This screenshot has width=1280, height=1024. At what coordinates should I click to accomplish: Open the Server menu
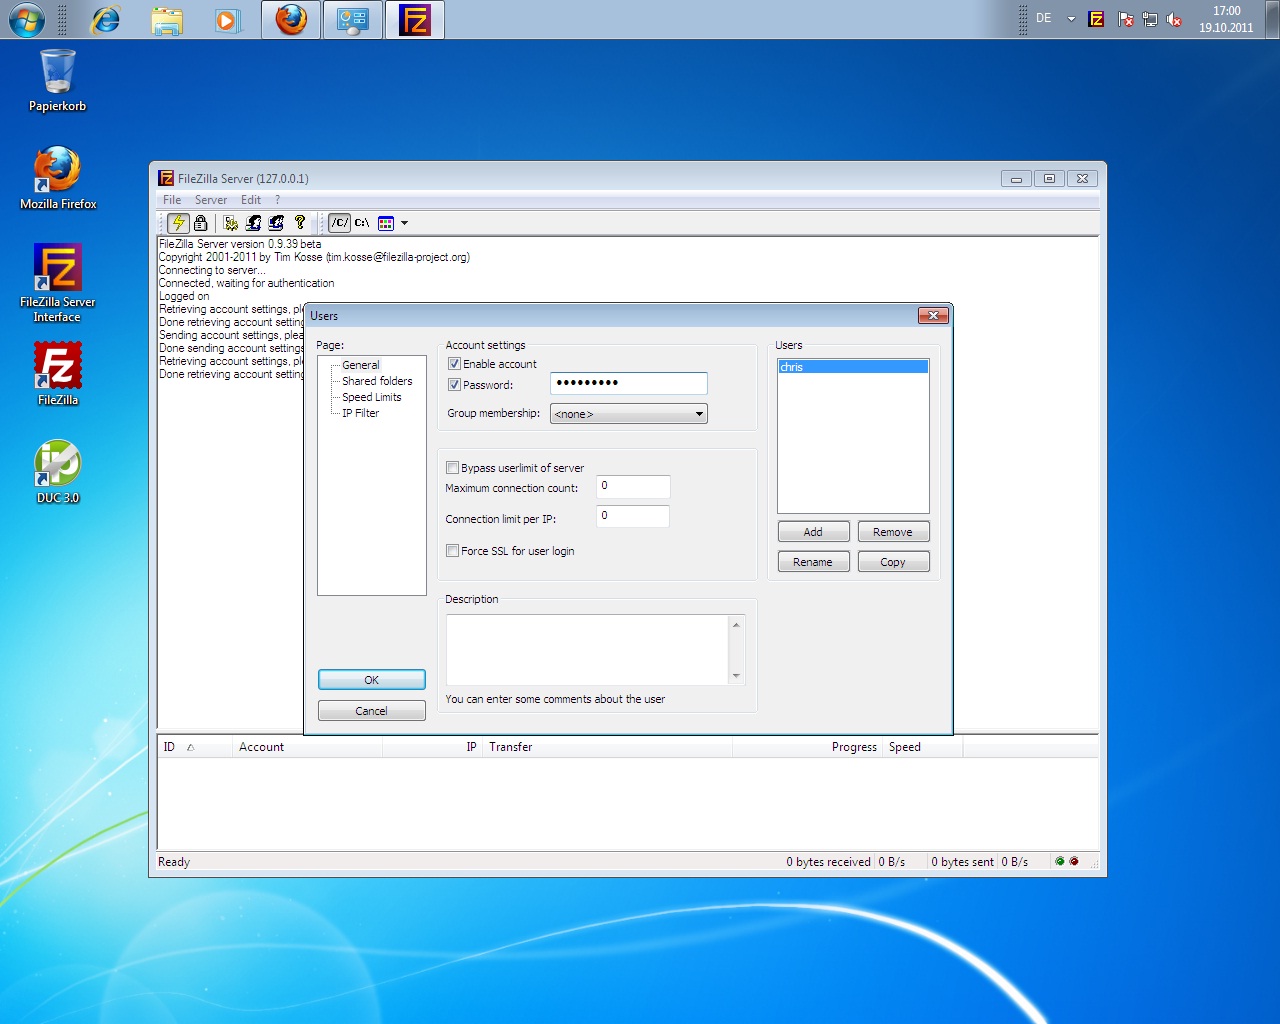(211, 200)
